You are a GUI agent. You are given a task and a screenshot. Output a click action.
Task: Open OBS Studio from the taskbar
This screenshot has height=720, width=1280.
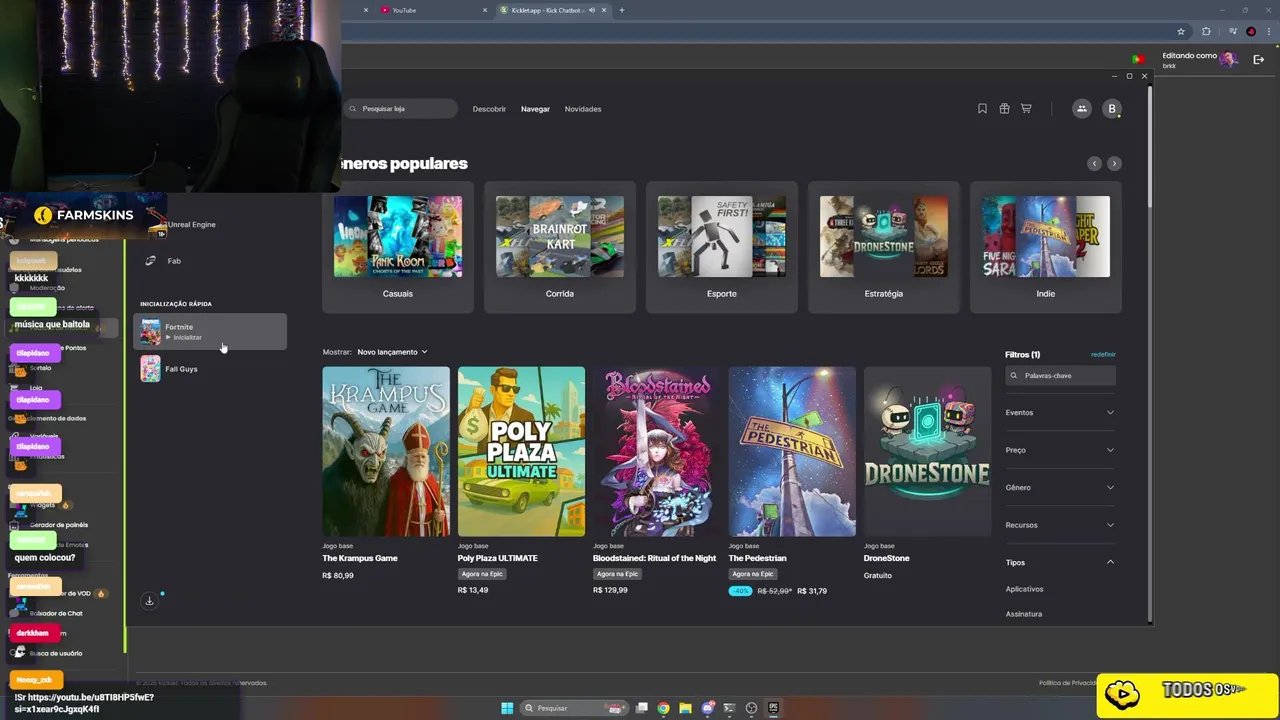pyautogui.click(x=751, y=708)
